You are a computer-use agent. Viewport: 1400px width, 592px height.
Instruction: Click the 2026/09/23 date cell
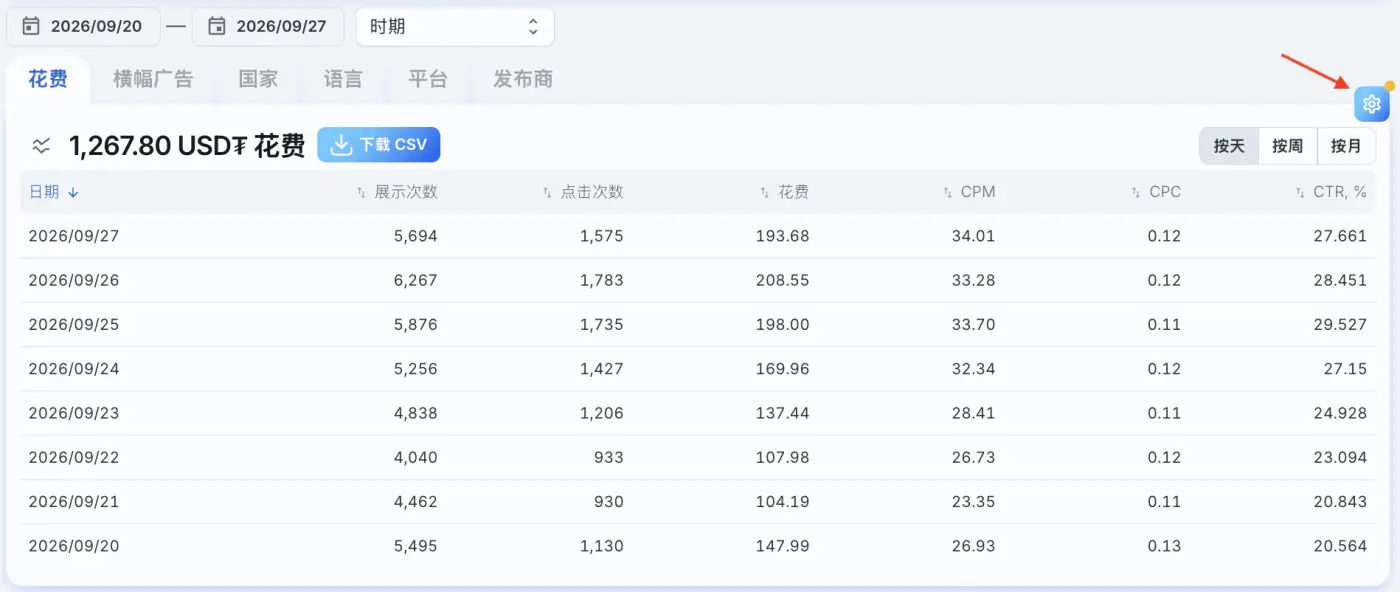(x=74, y=412)
